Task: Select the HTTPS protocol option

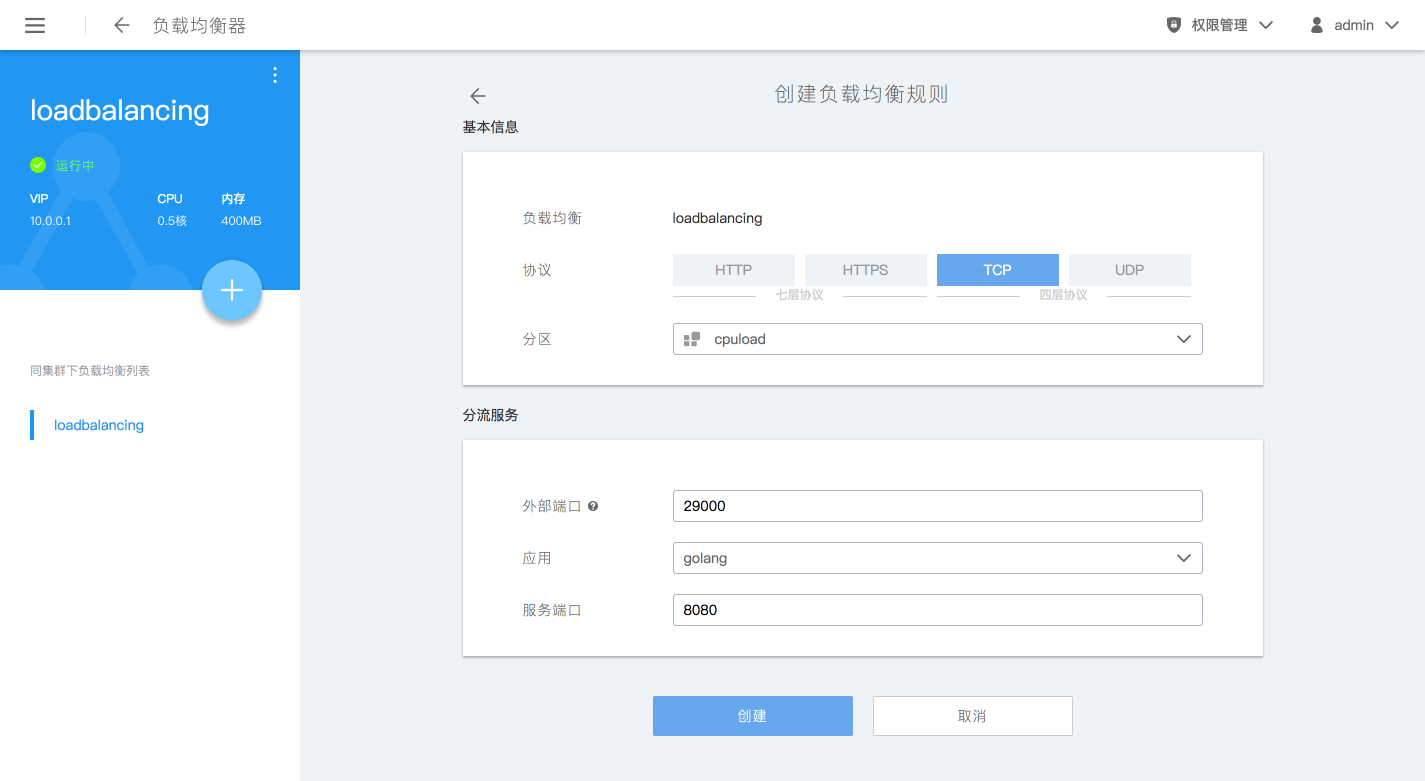Action: point(865,270)
